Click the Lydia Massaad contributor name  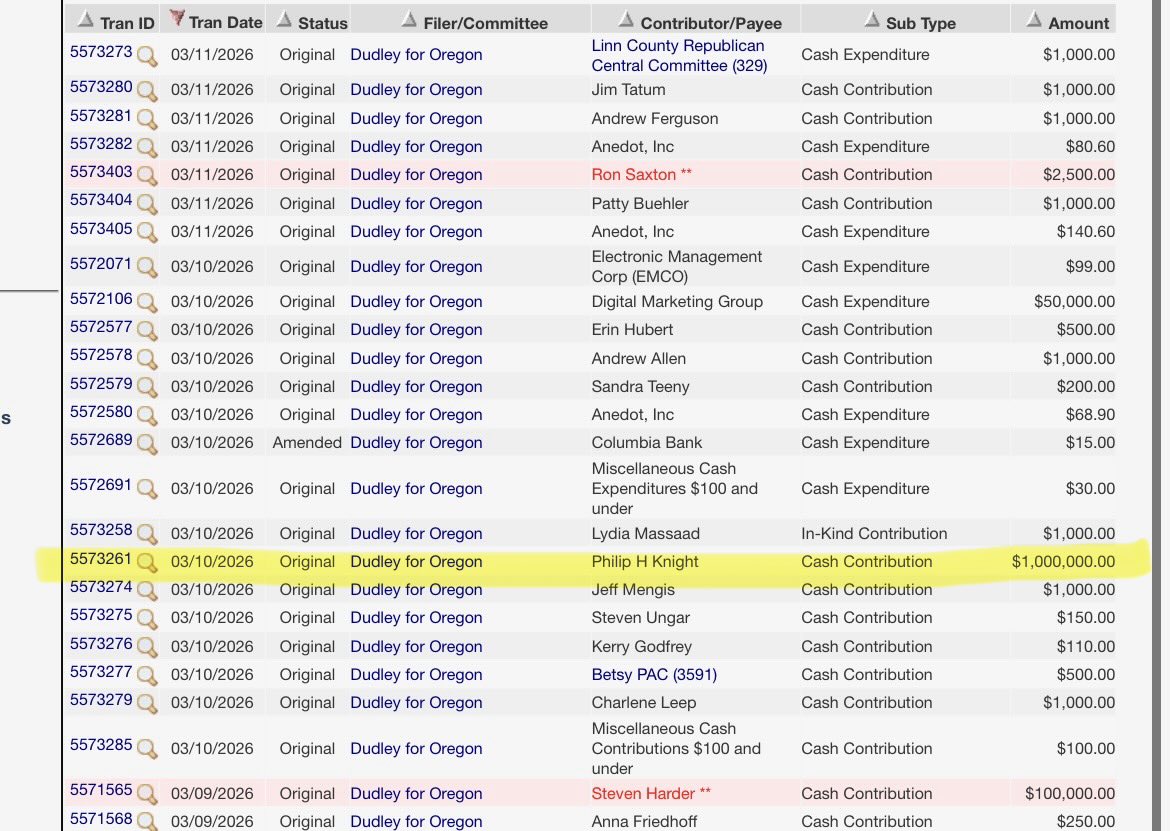tap(645, 533)
